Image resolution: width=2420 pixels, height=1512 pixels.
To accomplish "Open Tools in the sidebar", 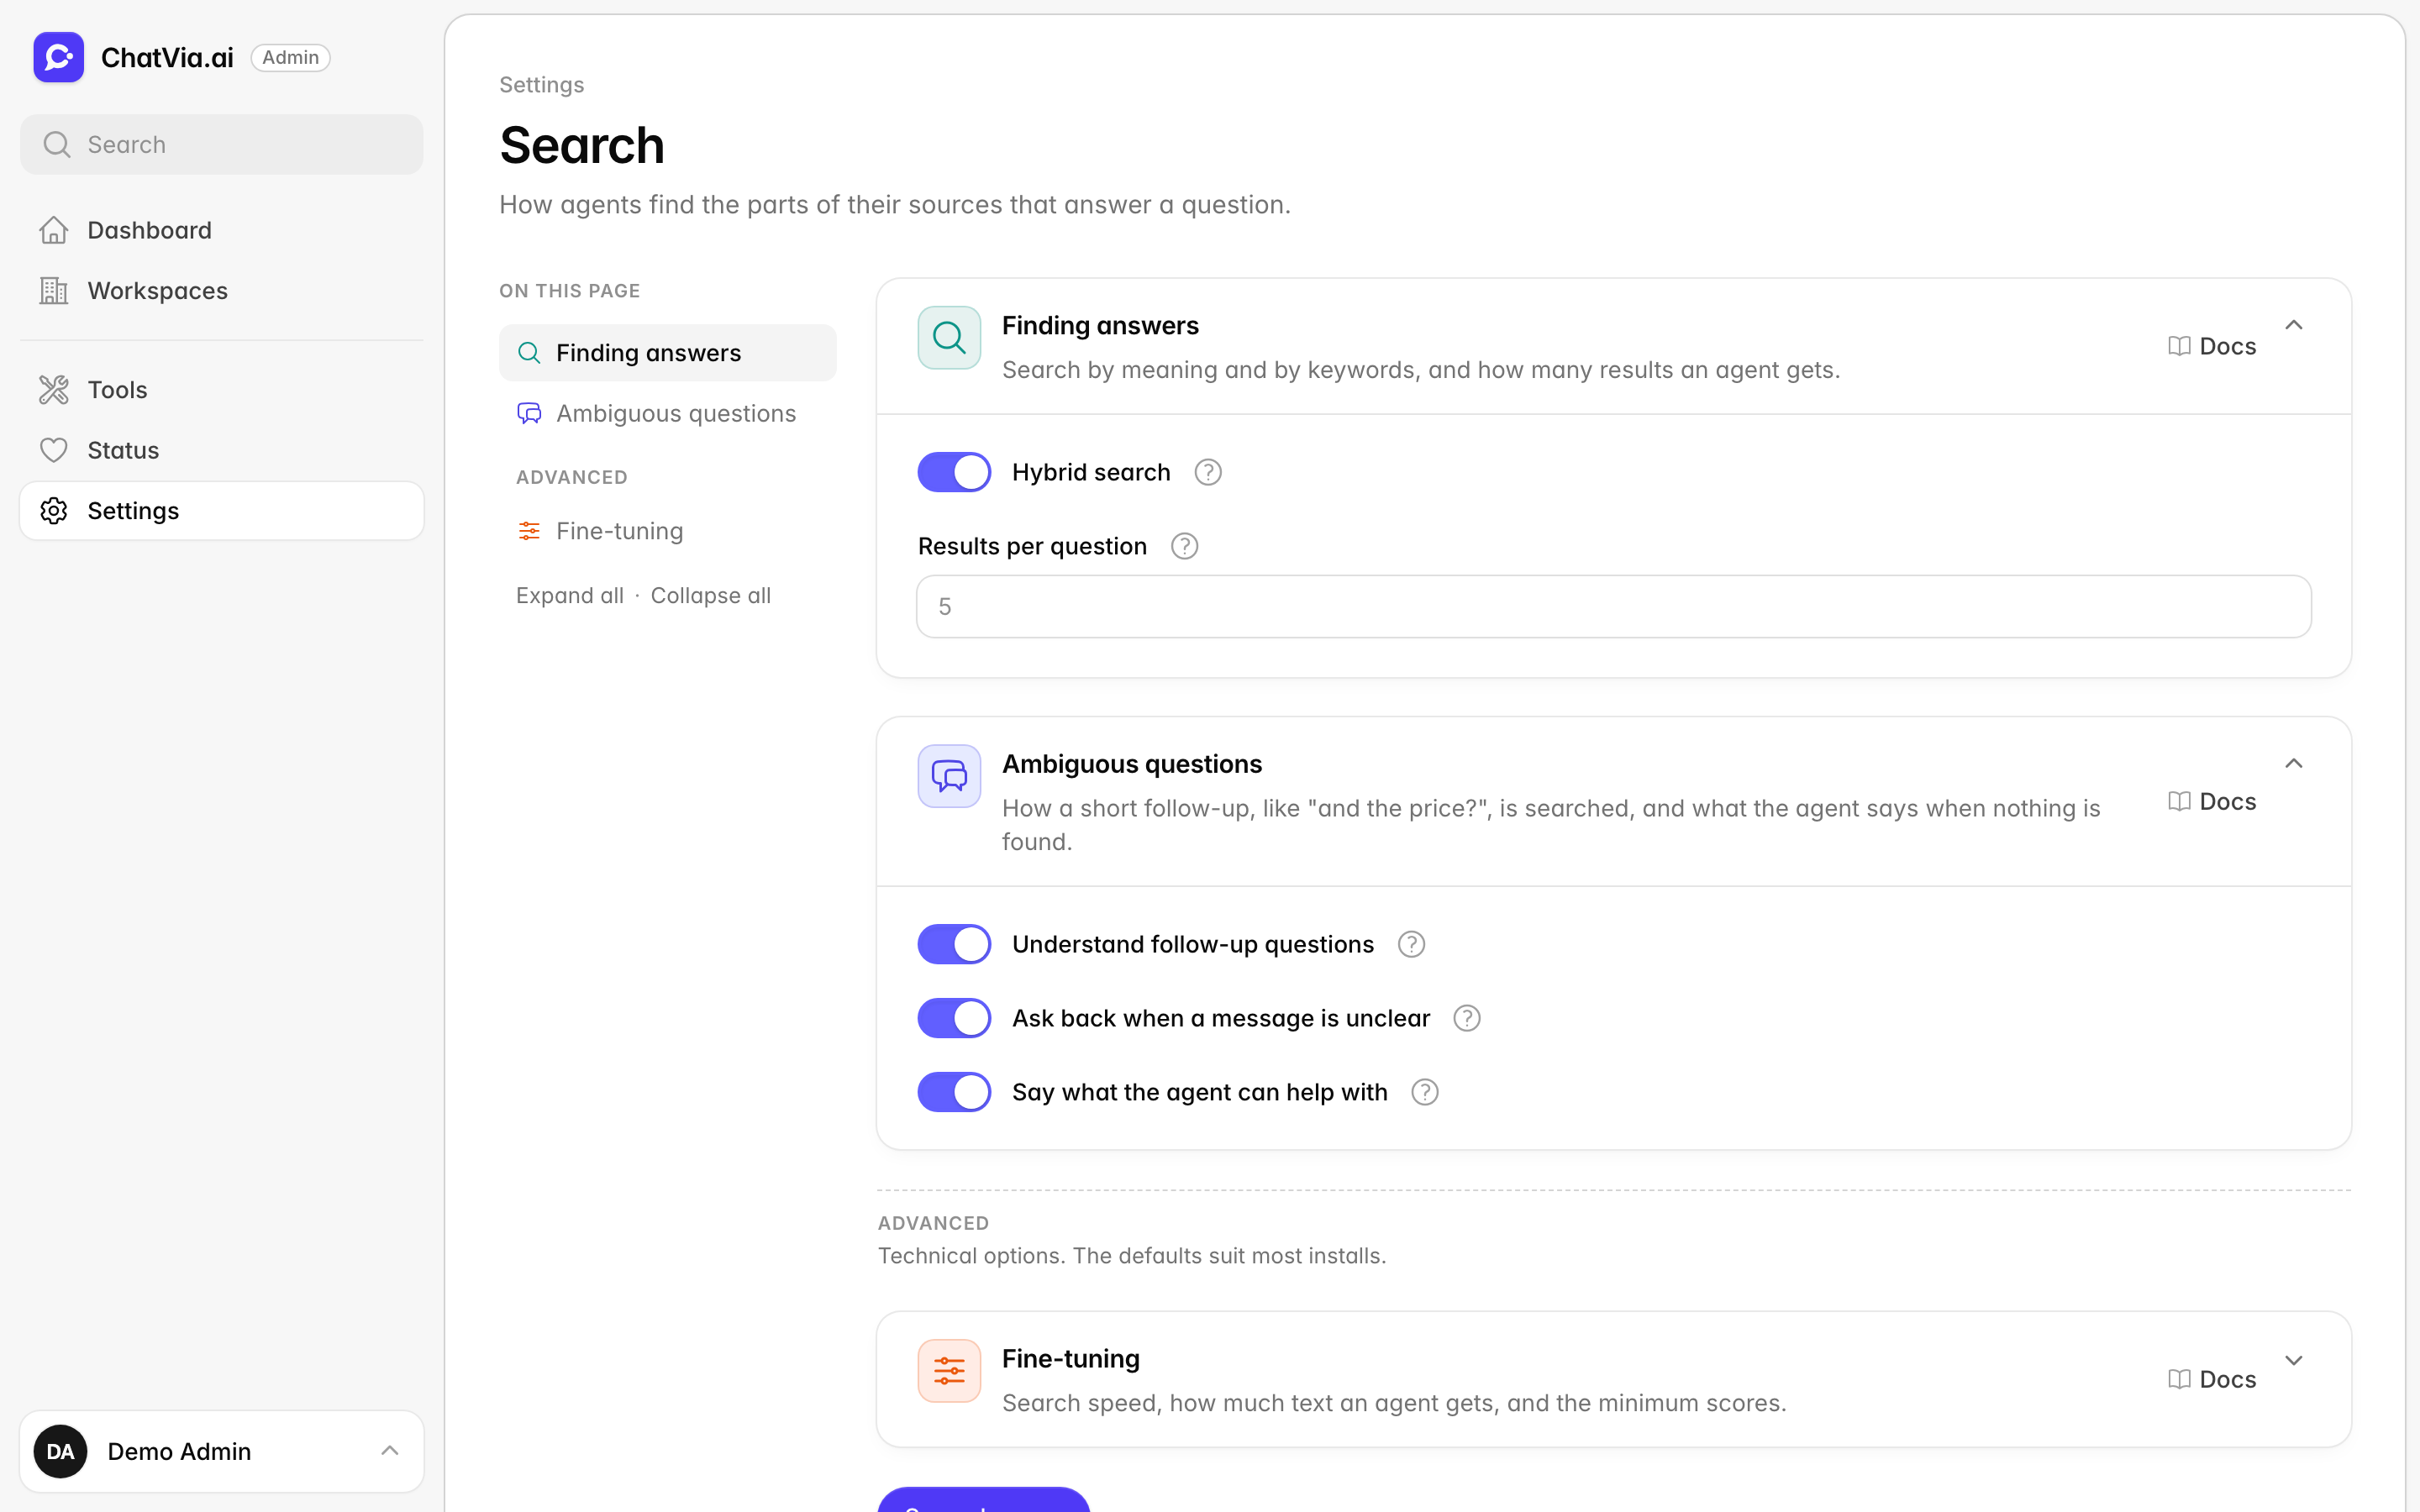I will [x=222, y=390].
